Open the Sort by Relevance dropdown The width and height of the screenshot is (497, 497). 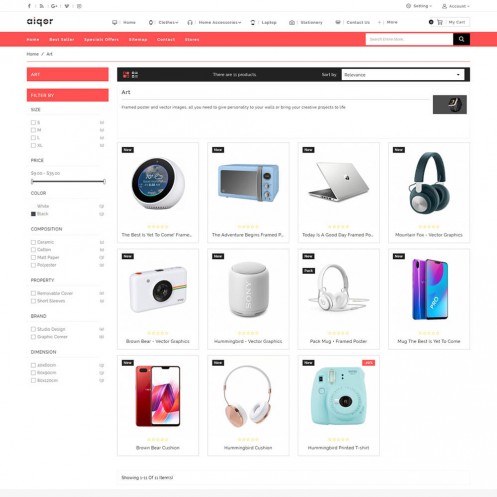tap(403, 75)
